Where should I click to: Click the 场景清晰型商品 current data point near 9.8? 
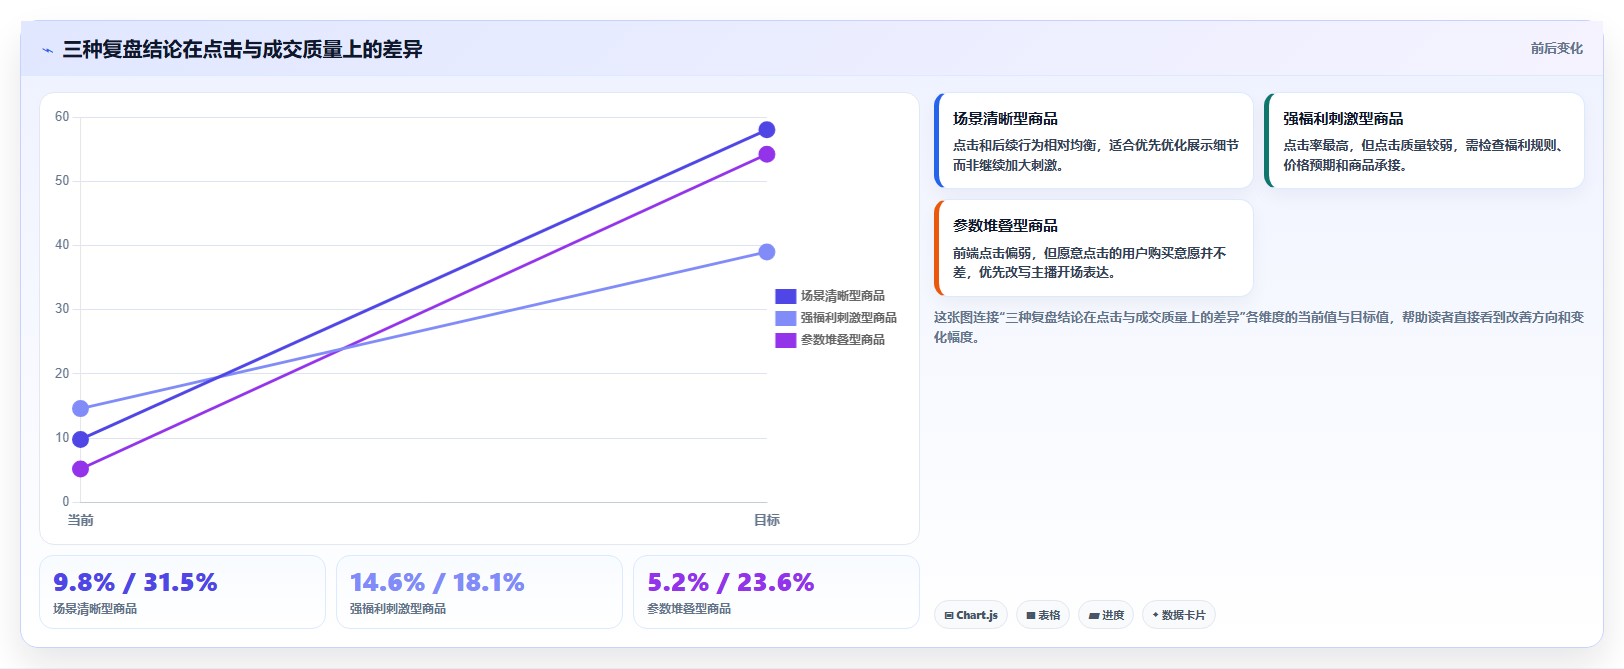click(x=81, y=439)
